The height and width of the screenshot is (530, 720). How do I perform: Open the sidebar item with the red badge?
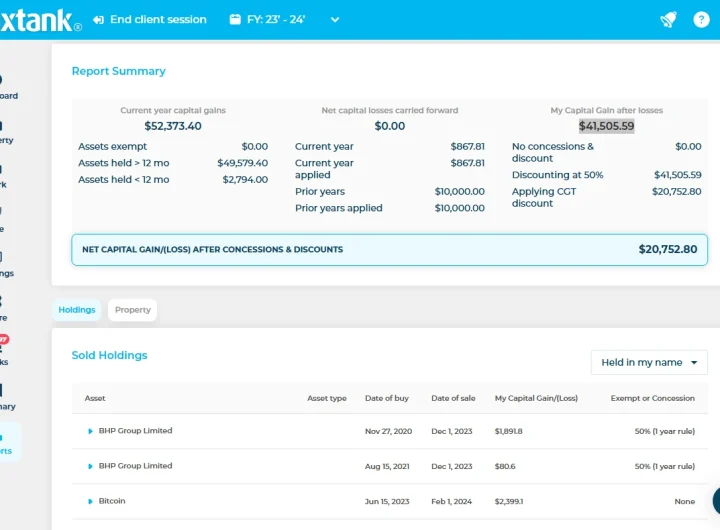pyautogui.click(x=5, y=350)
